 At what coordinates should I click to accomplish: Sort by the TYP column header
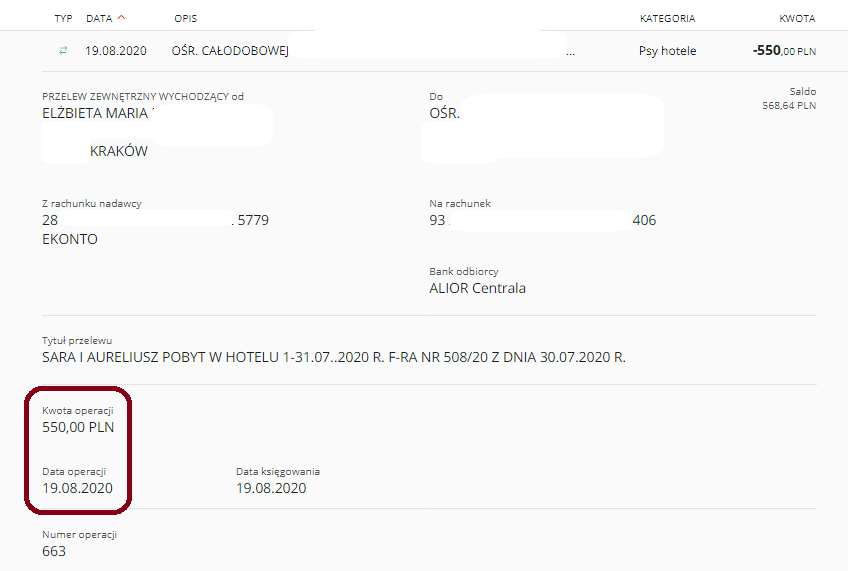(x=63, y=18)
